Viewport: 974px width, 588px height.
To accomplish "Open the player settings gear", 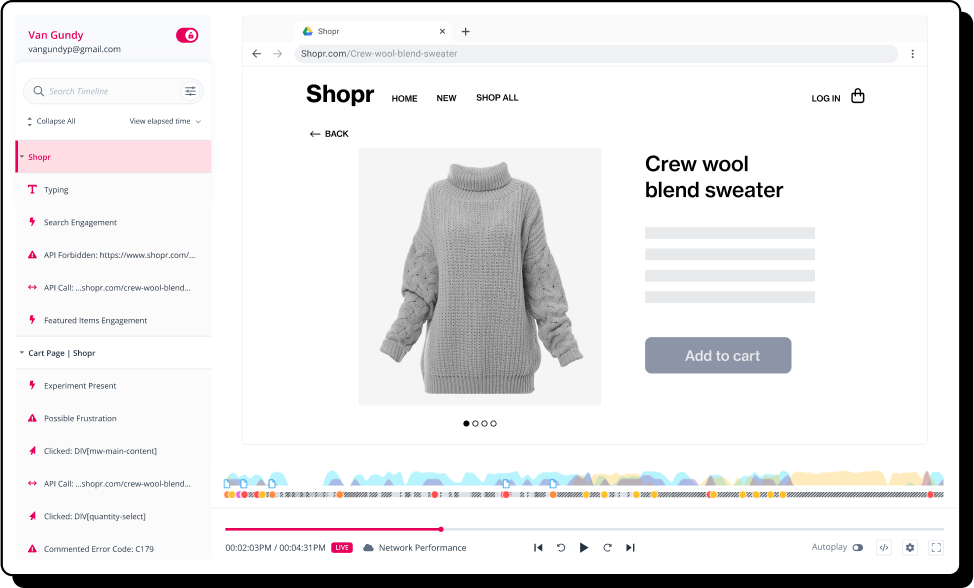I will (x=910, y=548).
